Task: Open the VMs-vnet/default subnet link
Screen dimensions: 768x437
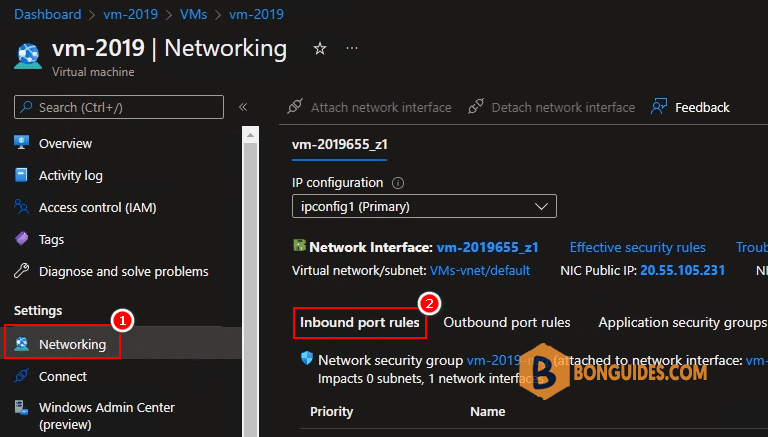Action: coord(480,270)
